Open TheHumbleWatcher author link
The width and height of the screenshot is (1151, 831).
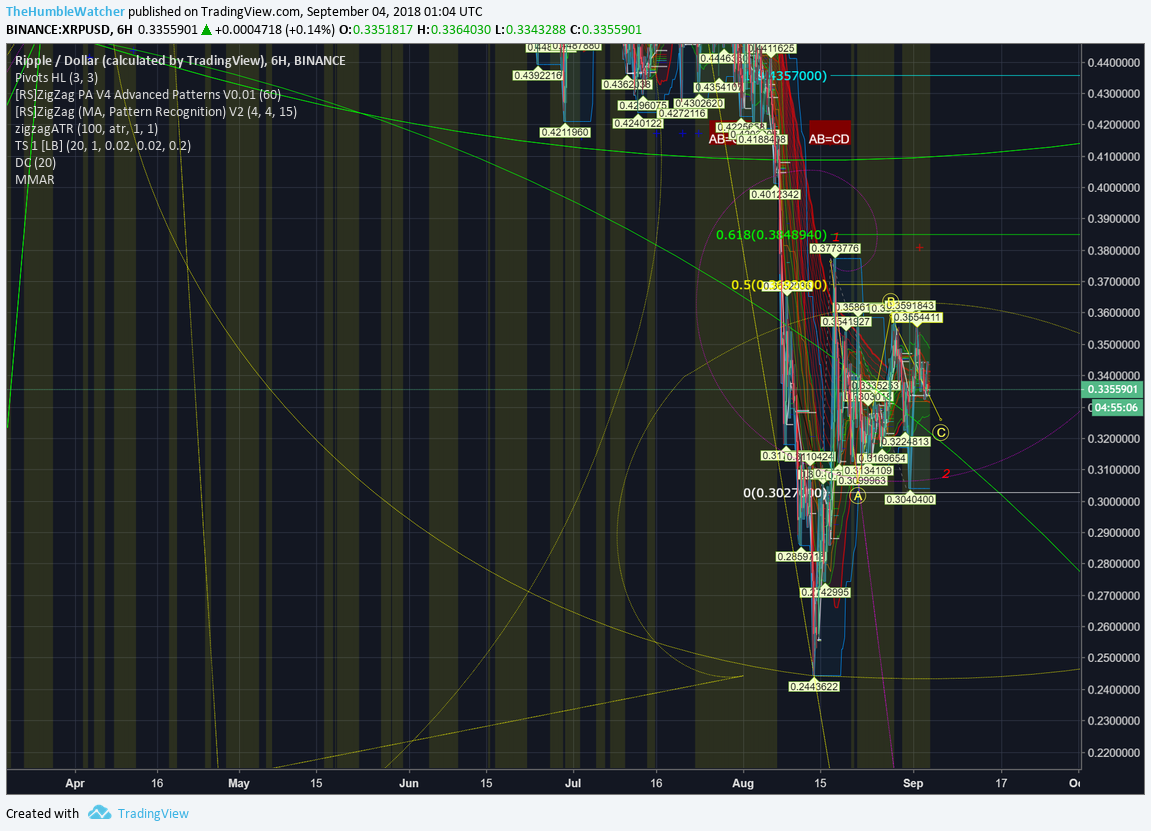(x=65, y=12)
